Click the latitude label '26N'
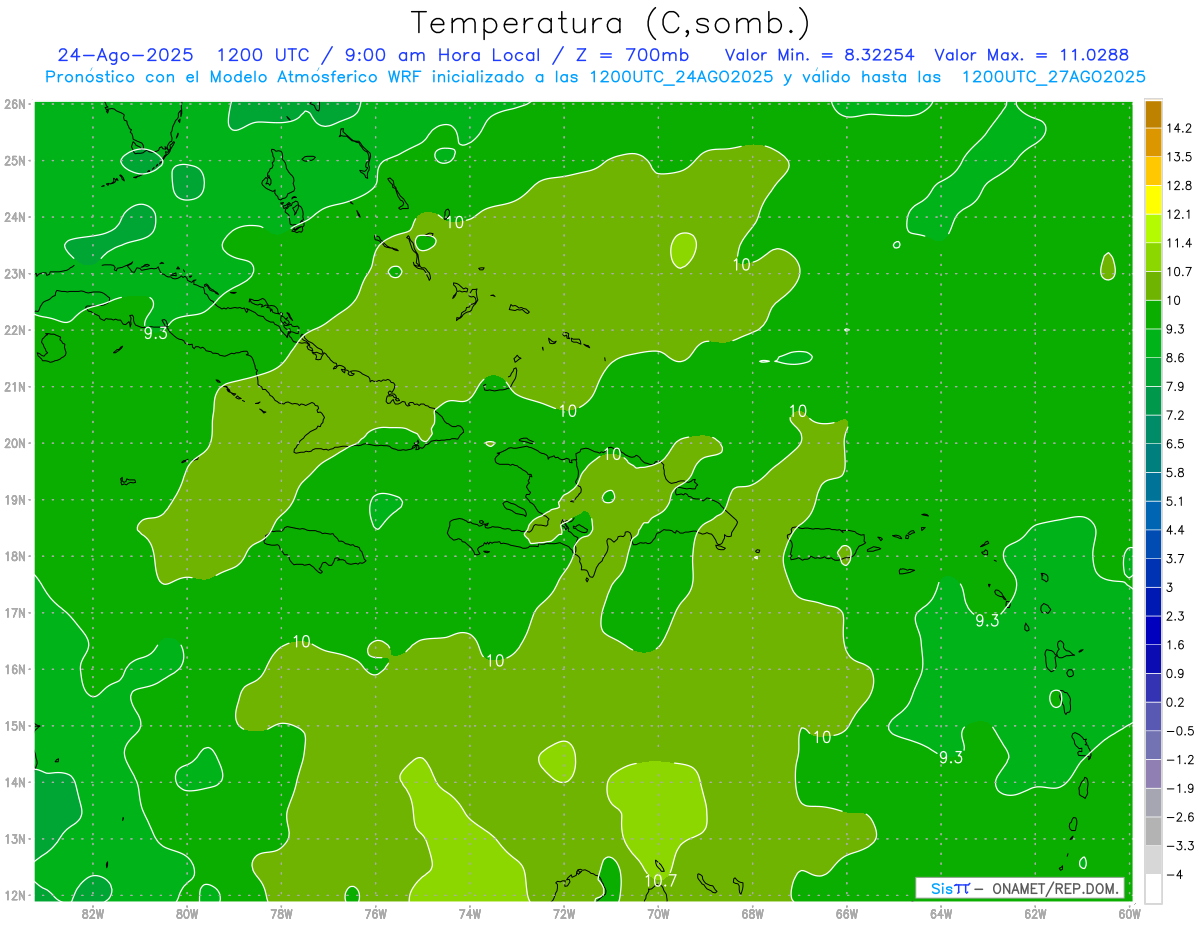1200x927 pixels. tap(15, 104)
